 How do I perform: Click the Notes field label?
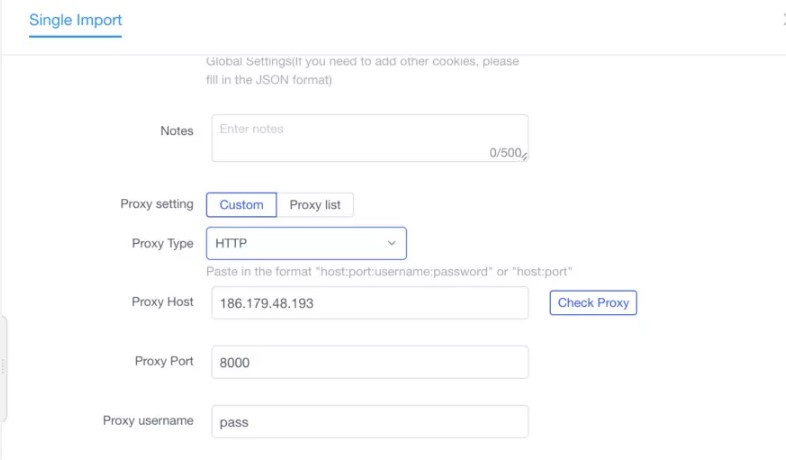[x=176, y=131]
